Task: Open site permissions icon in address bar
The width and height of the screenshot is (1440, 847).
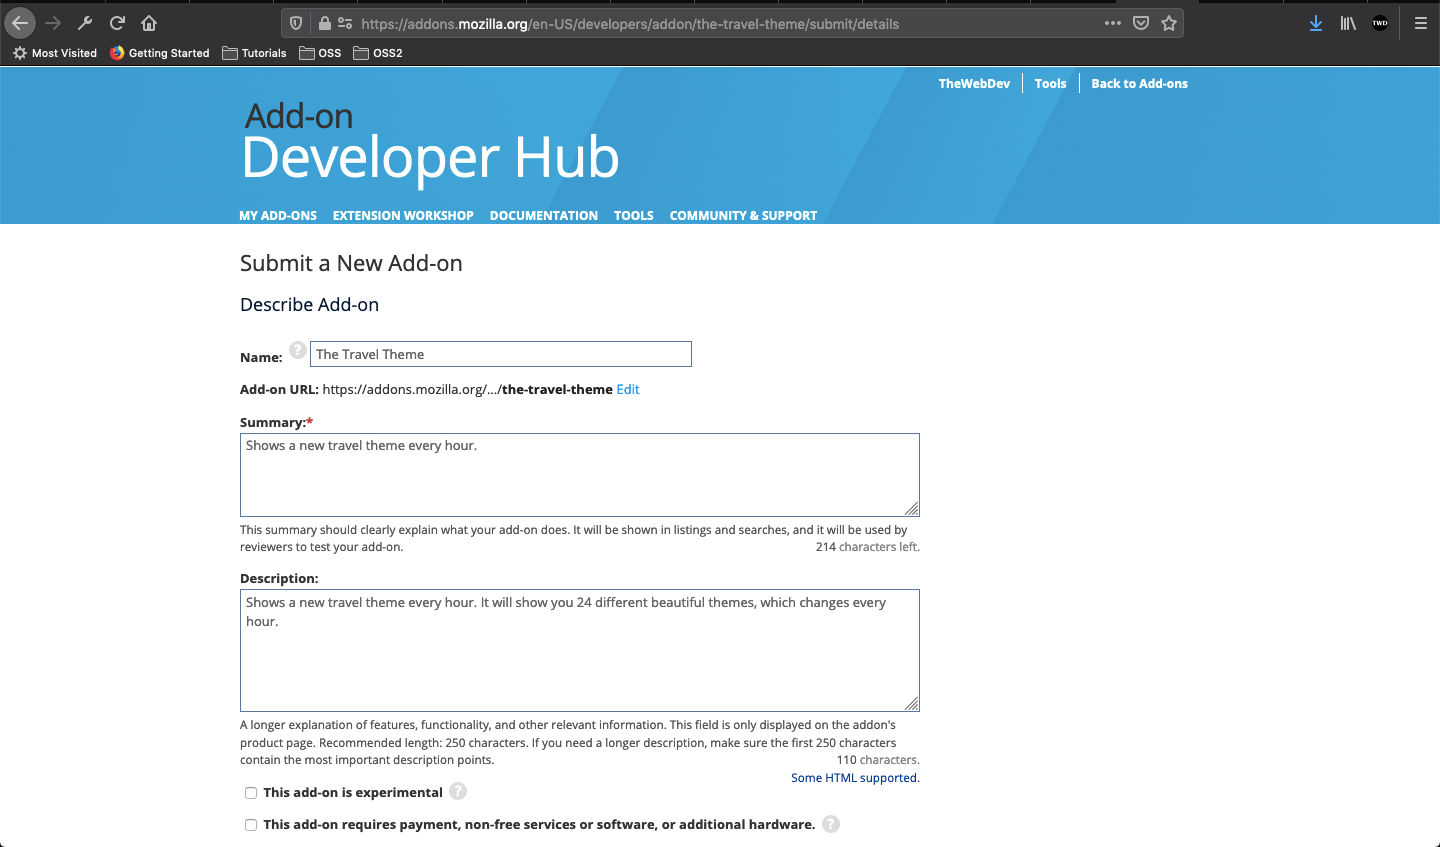Action: [345, 23]
